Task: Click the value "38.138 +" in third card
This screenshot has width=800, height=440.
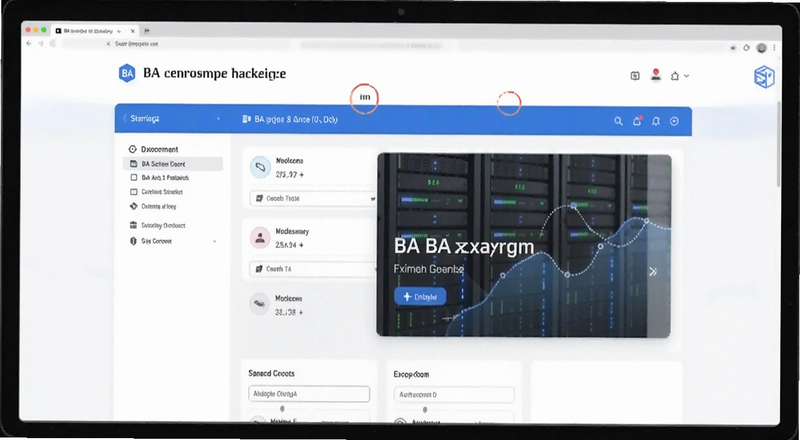Action: (x=289, y=312)
